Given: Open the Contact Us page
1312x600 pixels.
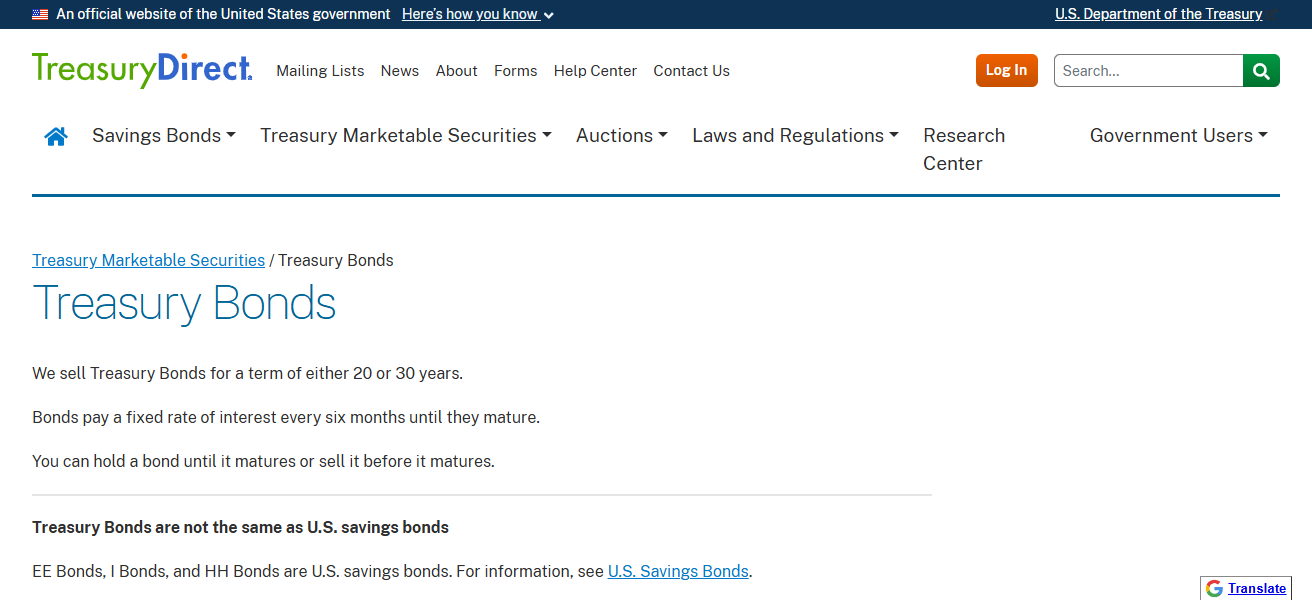Looking at the screenshot, I should [x=691, y=71].
